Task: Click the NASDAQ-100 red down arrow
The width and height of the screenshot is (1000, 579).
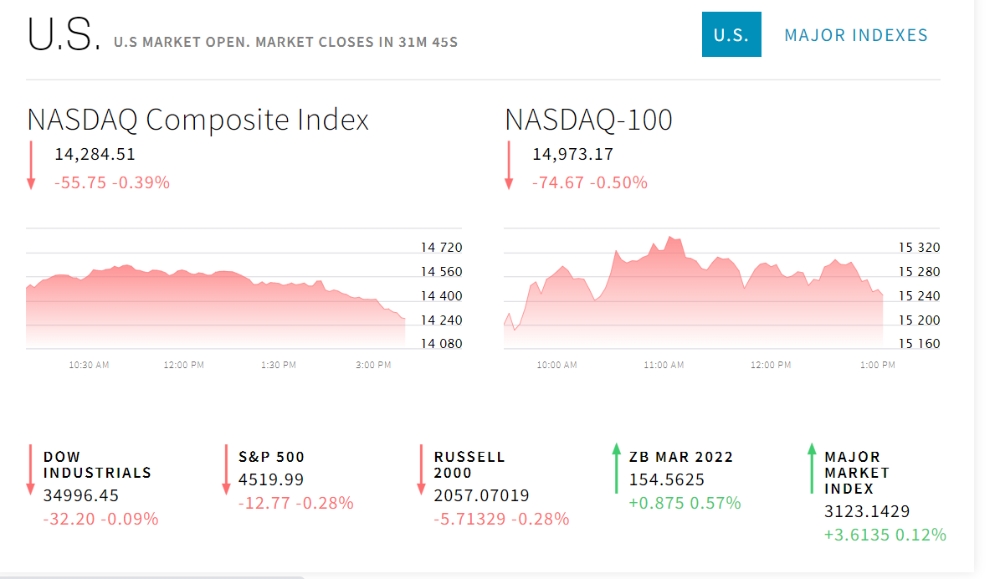Action: [508, 166]
